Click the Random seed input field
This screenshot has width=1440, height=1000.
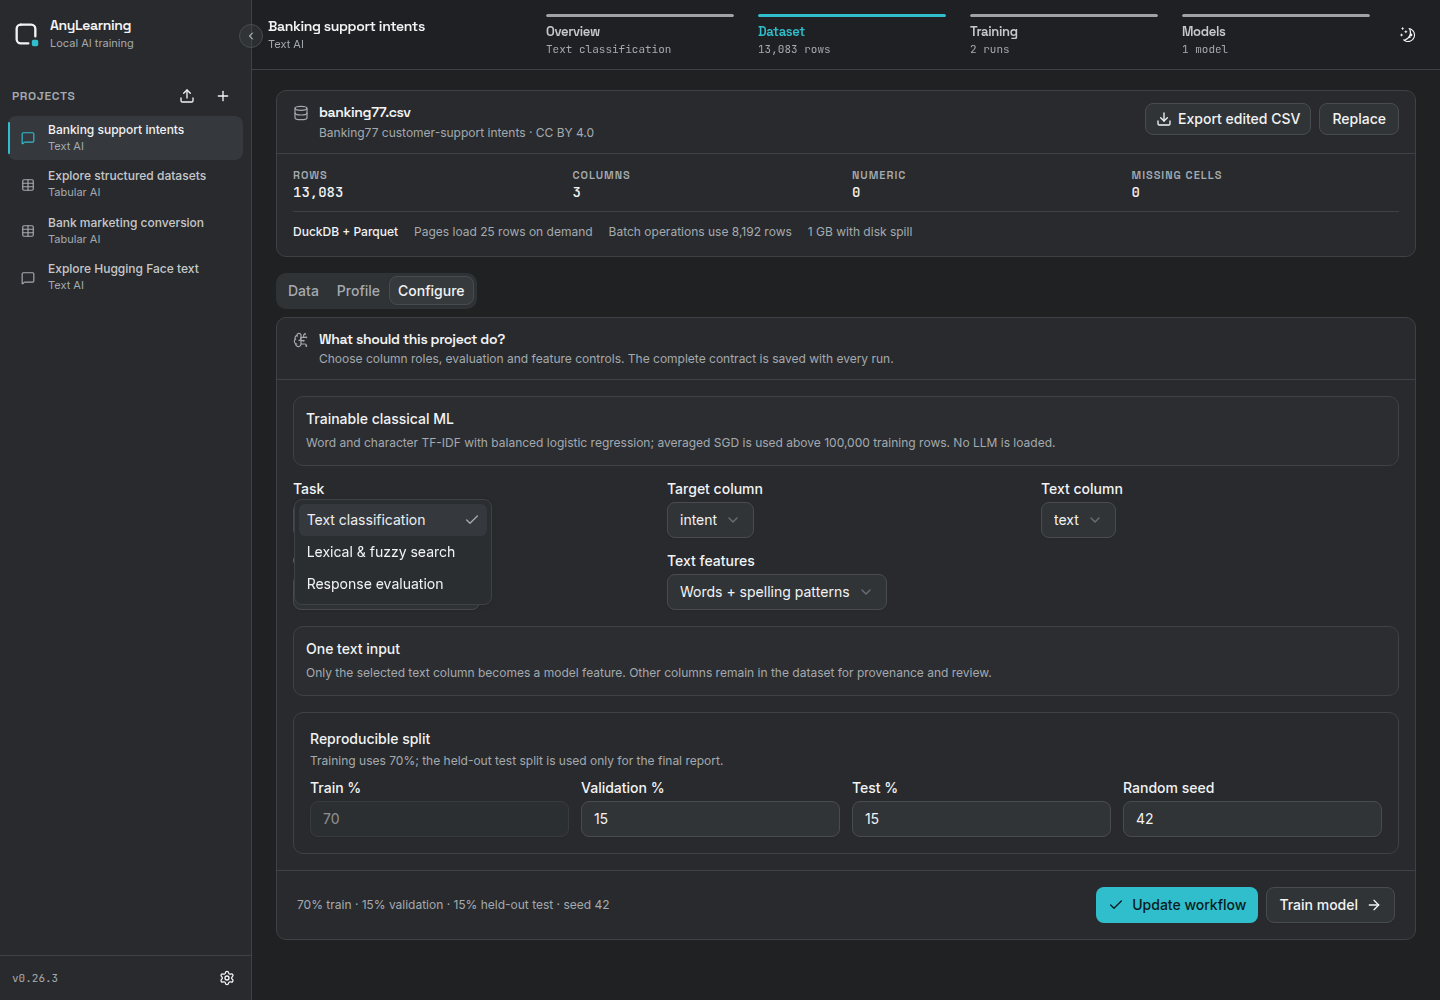point(1252,819)
